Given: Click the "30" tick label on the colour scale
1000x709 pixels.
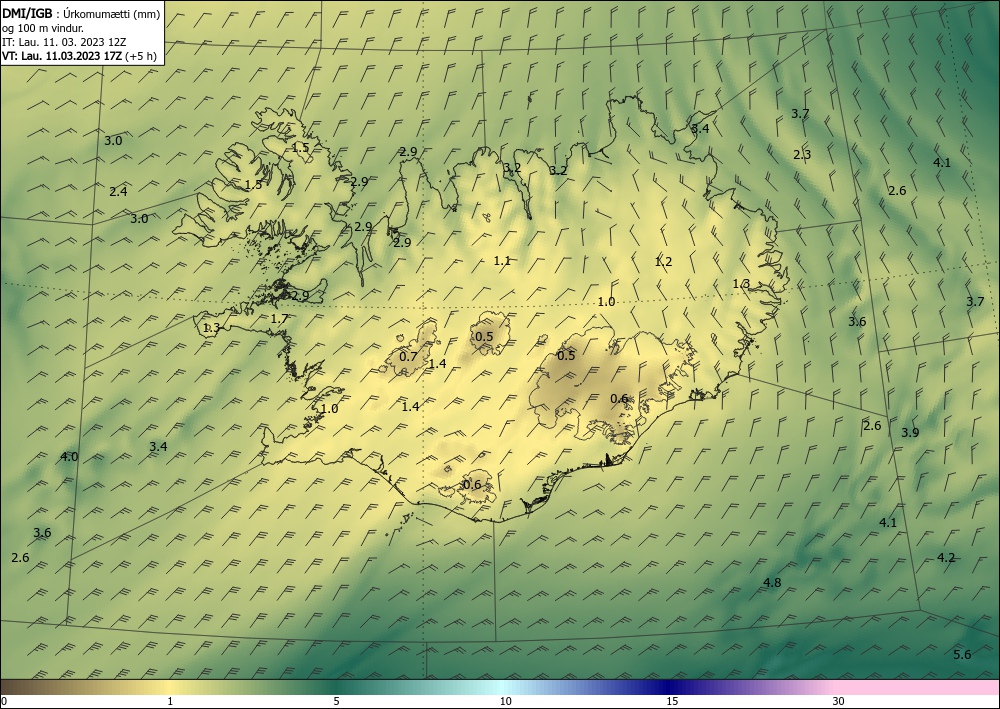Looking at the screenshot, I should 839,702.
